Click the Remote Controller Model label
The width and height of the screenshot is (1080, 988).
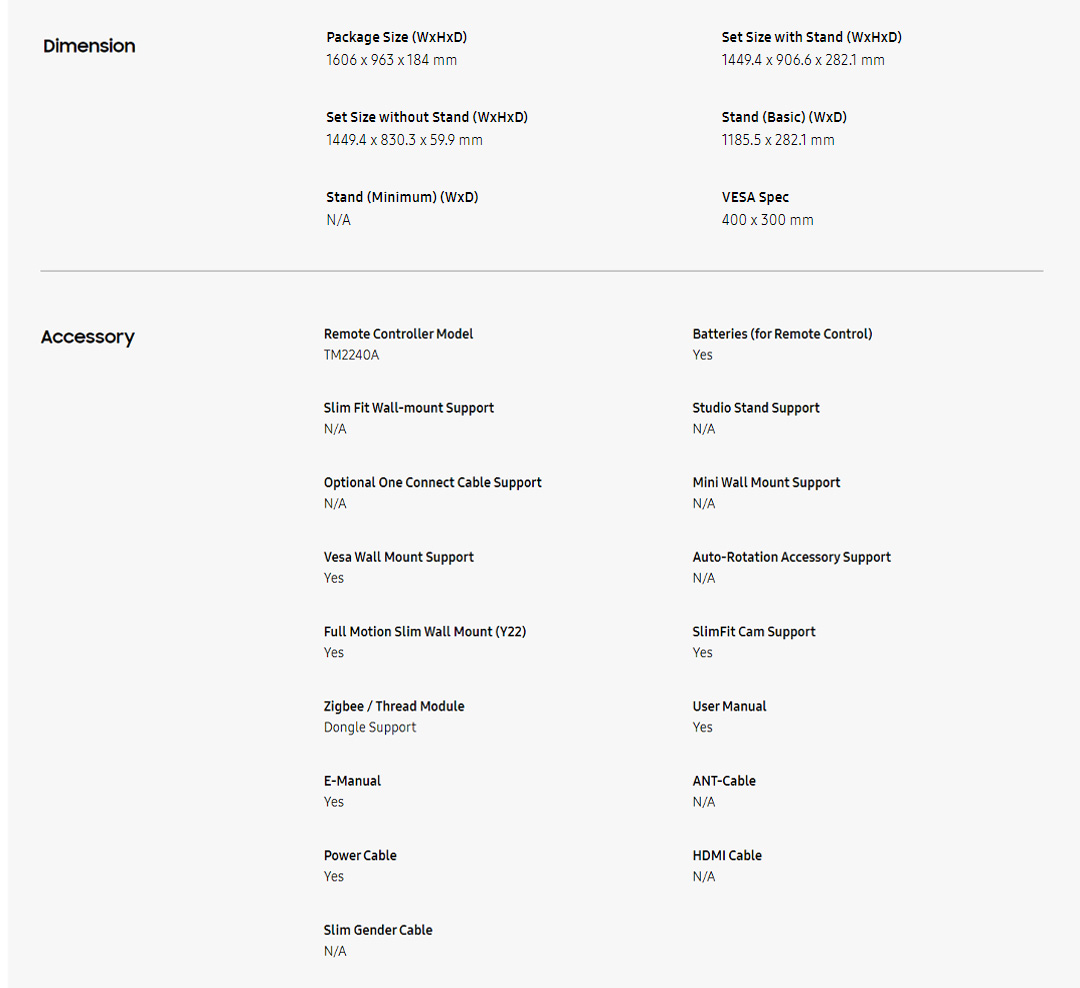click(398, 334)
